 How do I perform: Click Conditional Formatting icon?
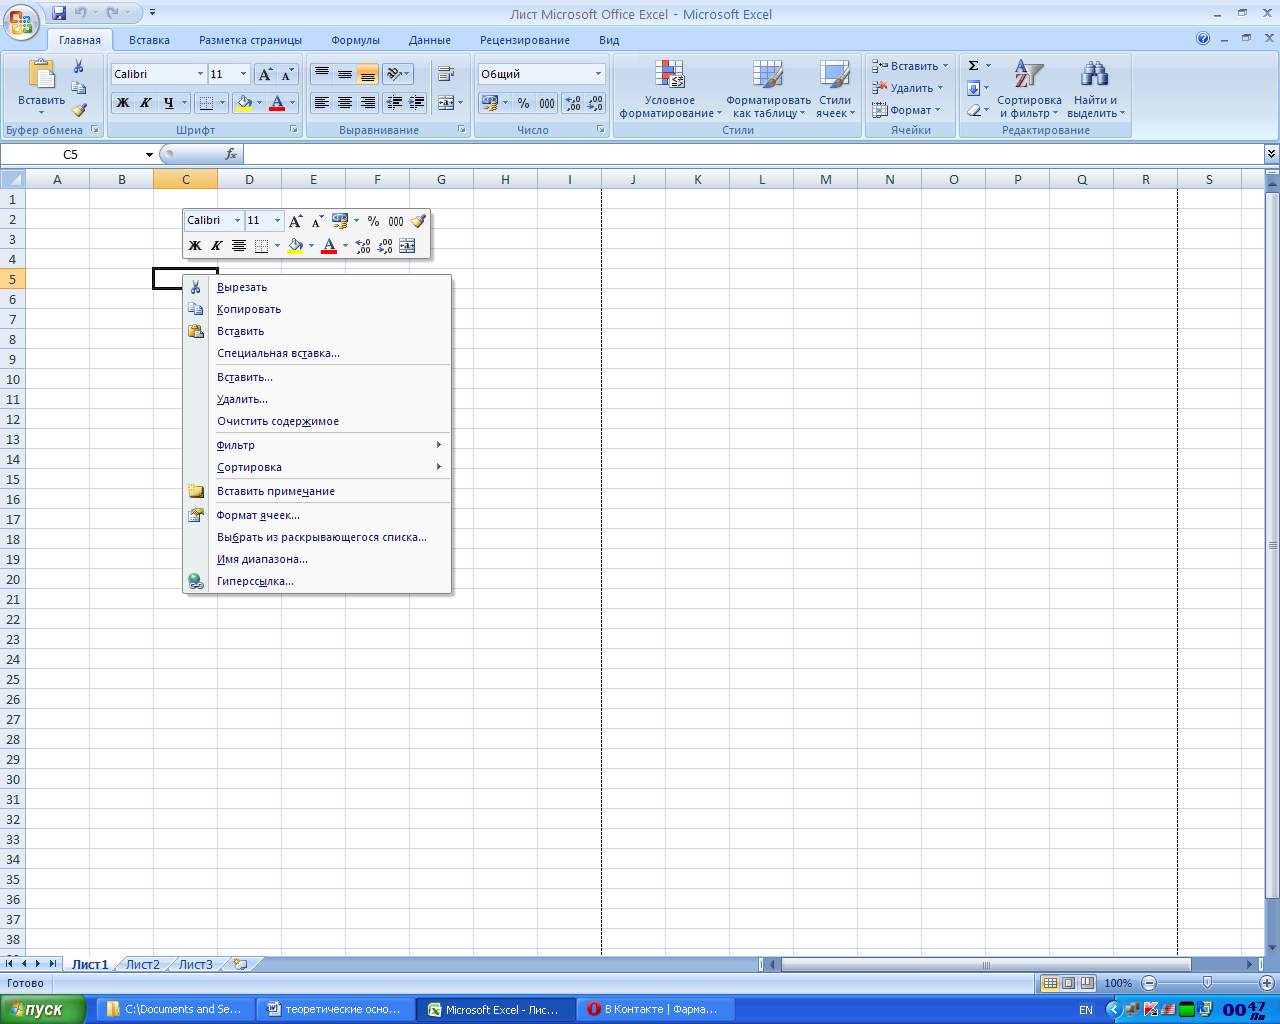coord(669,89)
